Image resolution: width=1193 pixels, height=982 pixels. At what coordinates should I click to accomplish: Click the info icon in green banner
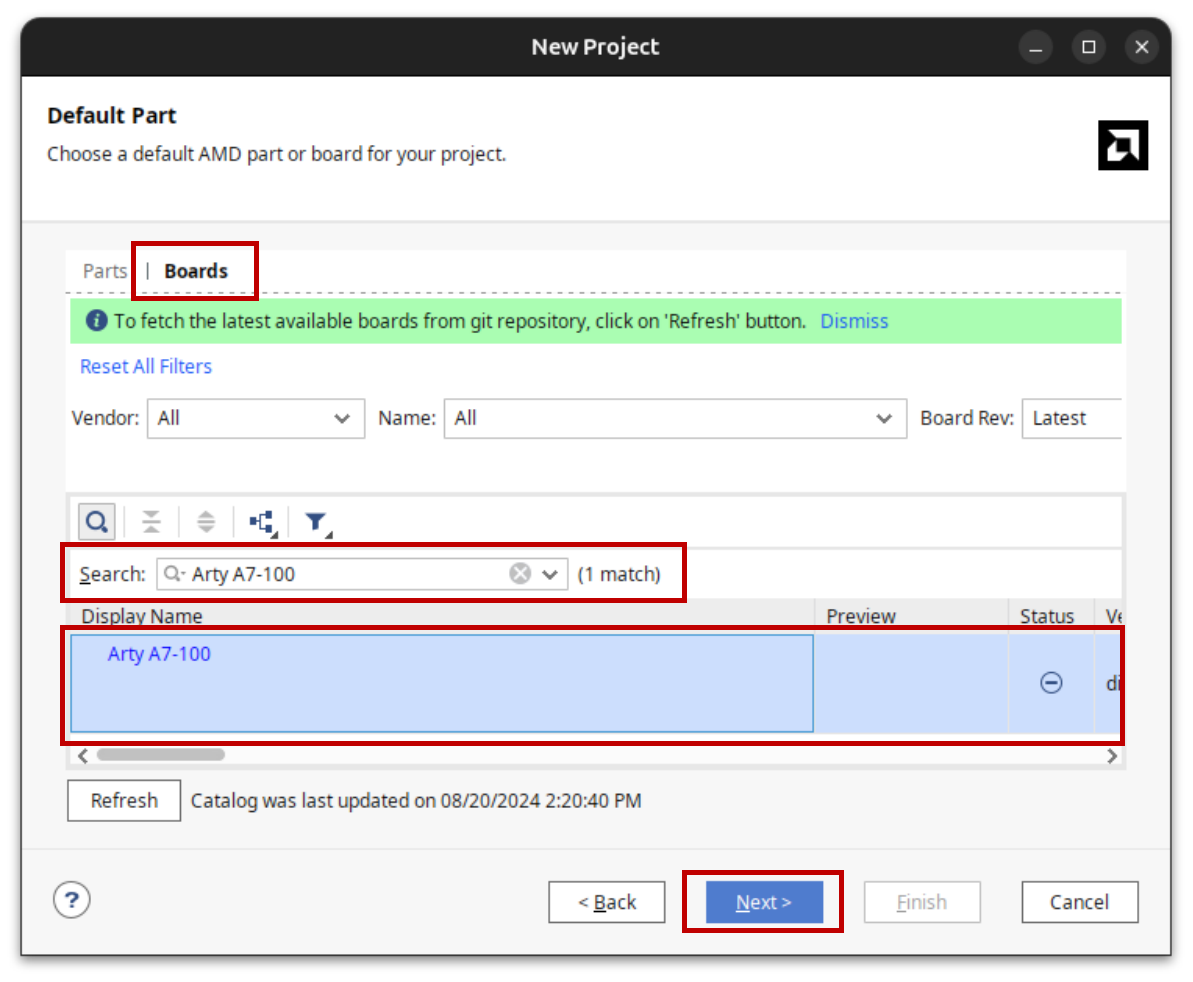tap(97, 321)
